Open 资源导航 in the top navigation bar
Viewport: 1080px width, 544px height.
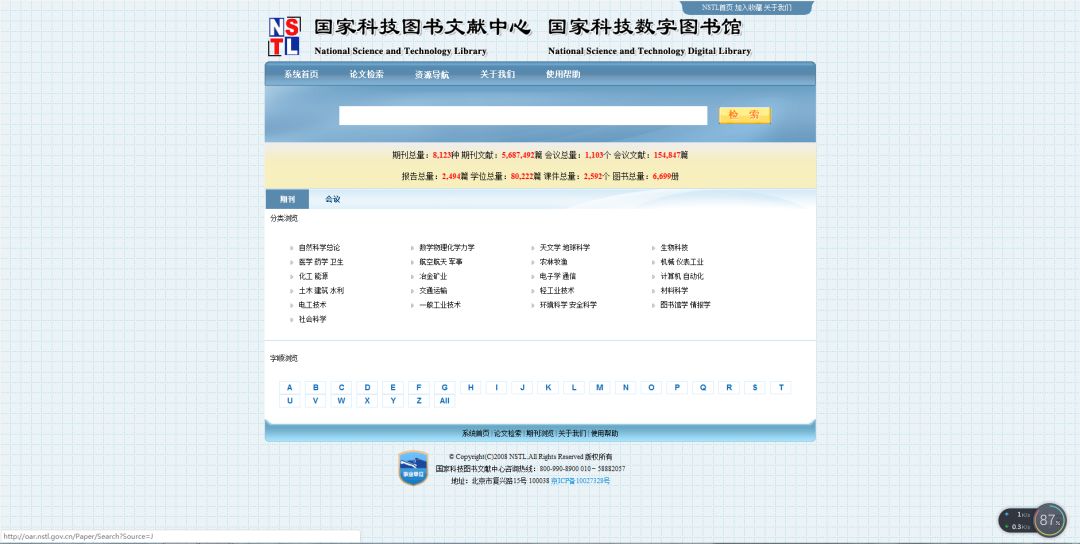point(432,74)
